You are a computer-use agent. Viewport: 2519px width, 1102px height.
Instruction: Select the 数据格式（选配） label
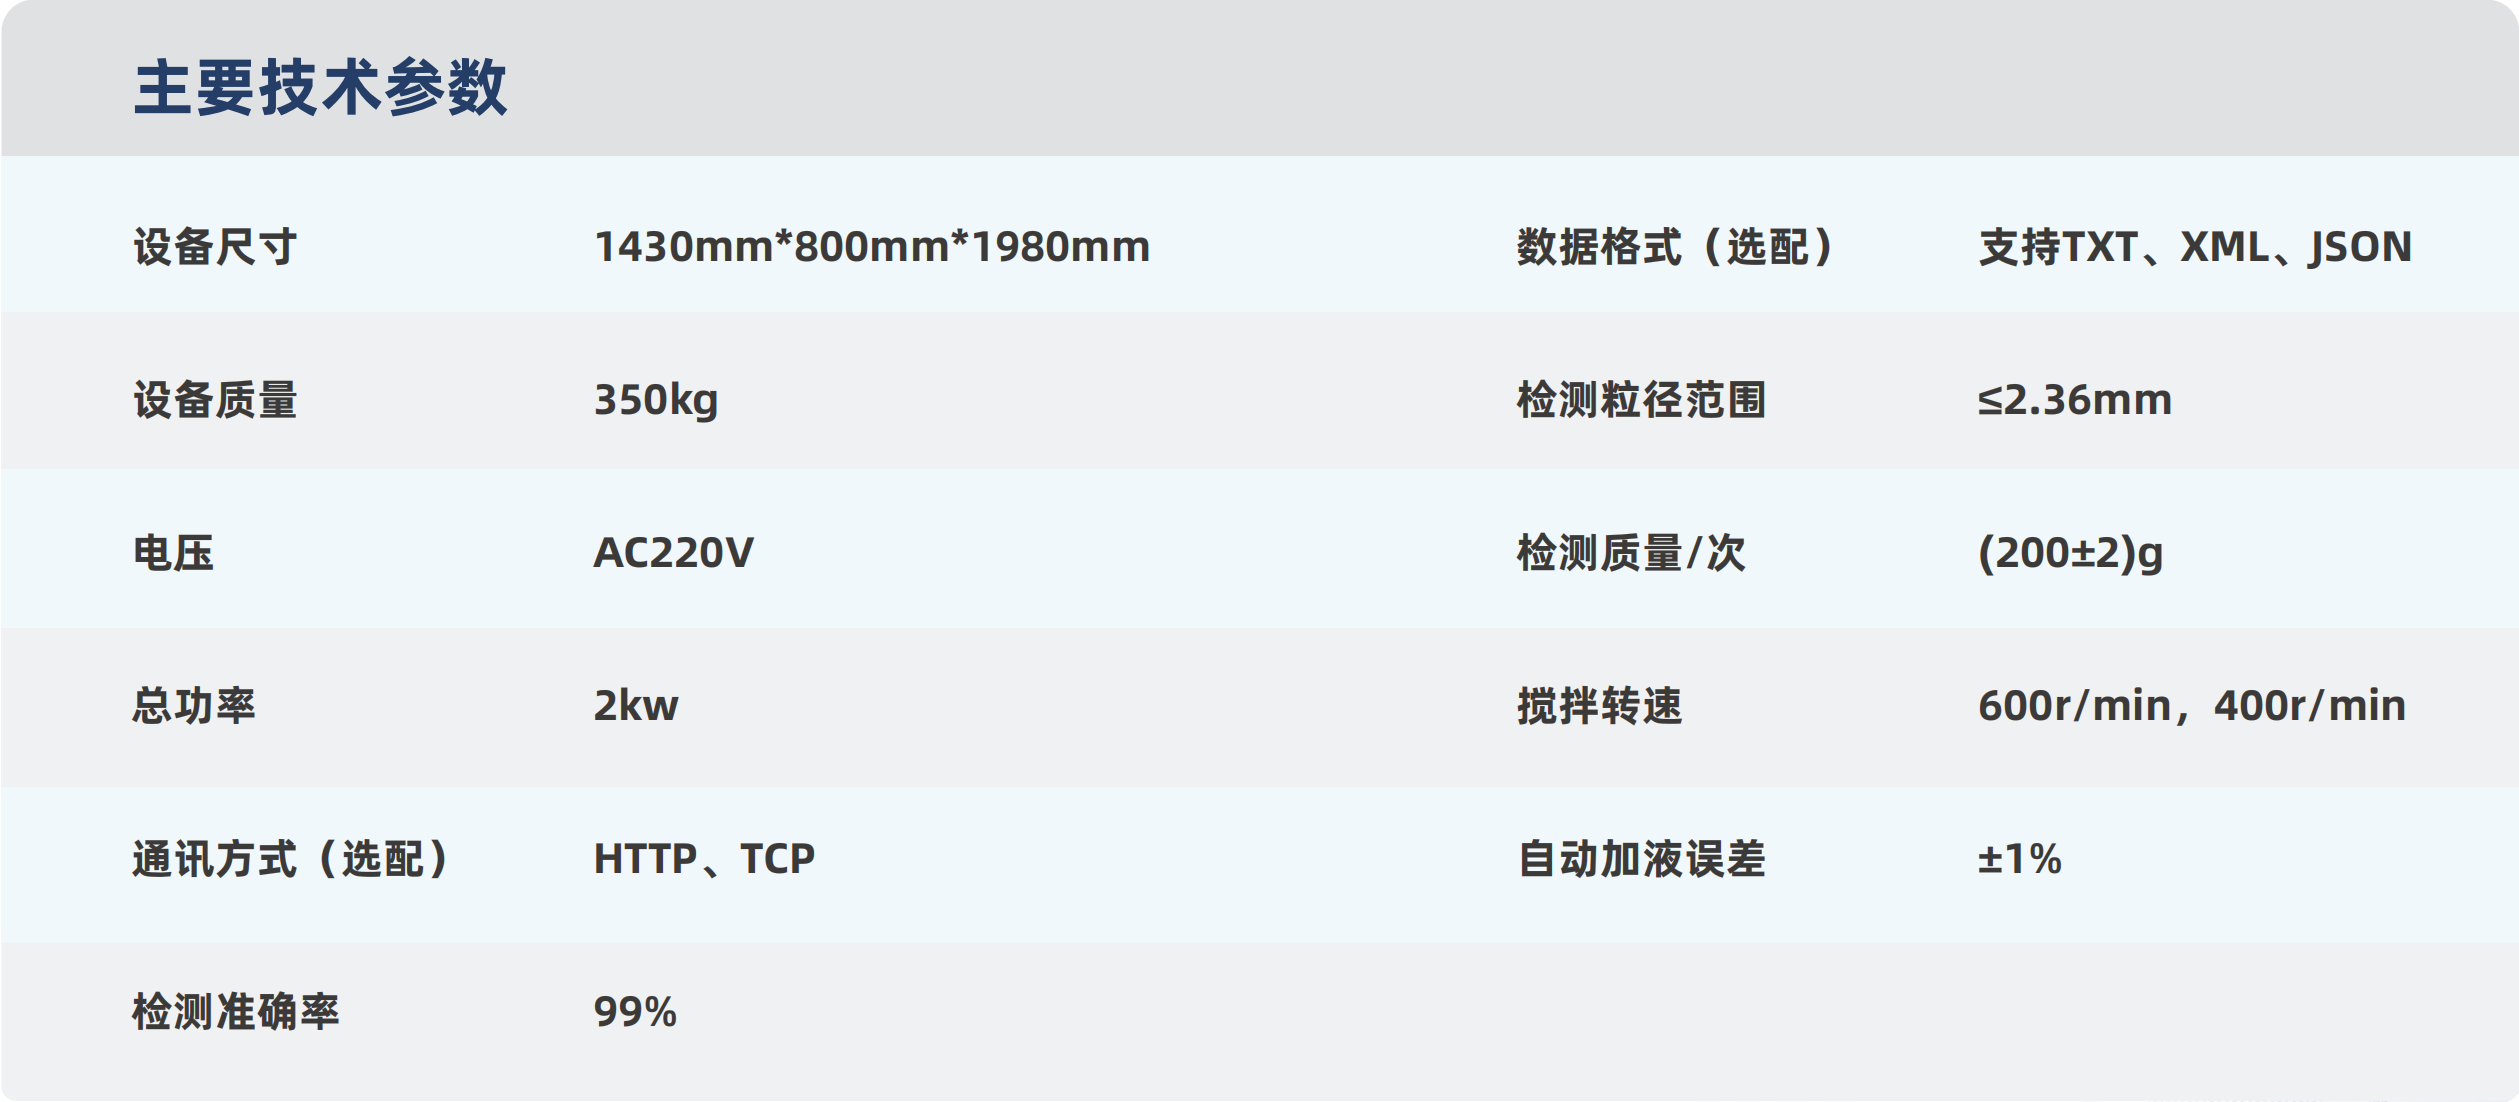[x=1675, y=246]
